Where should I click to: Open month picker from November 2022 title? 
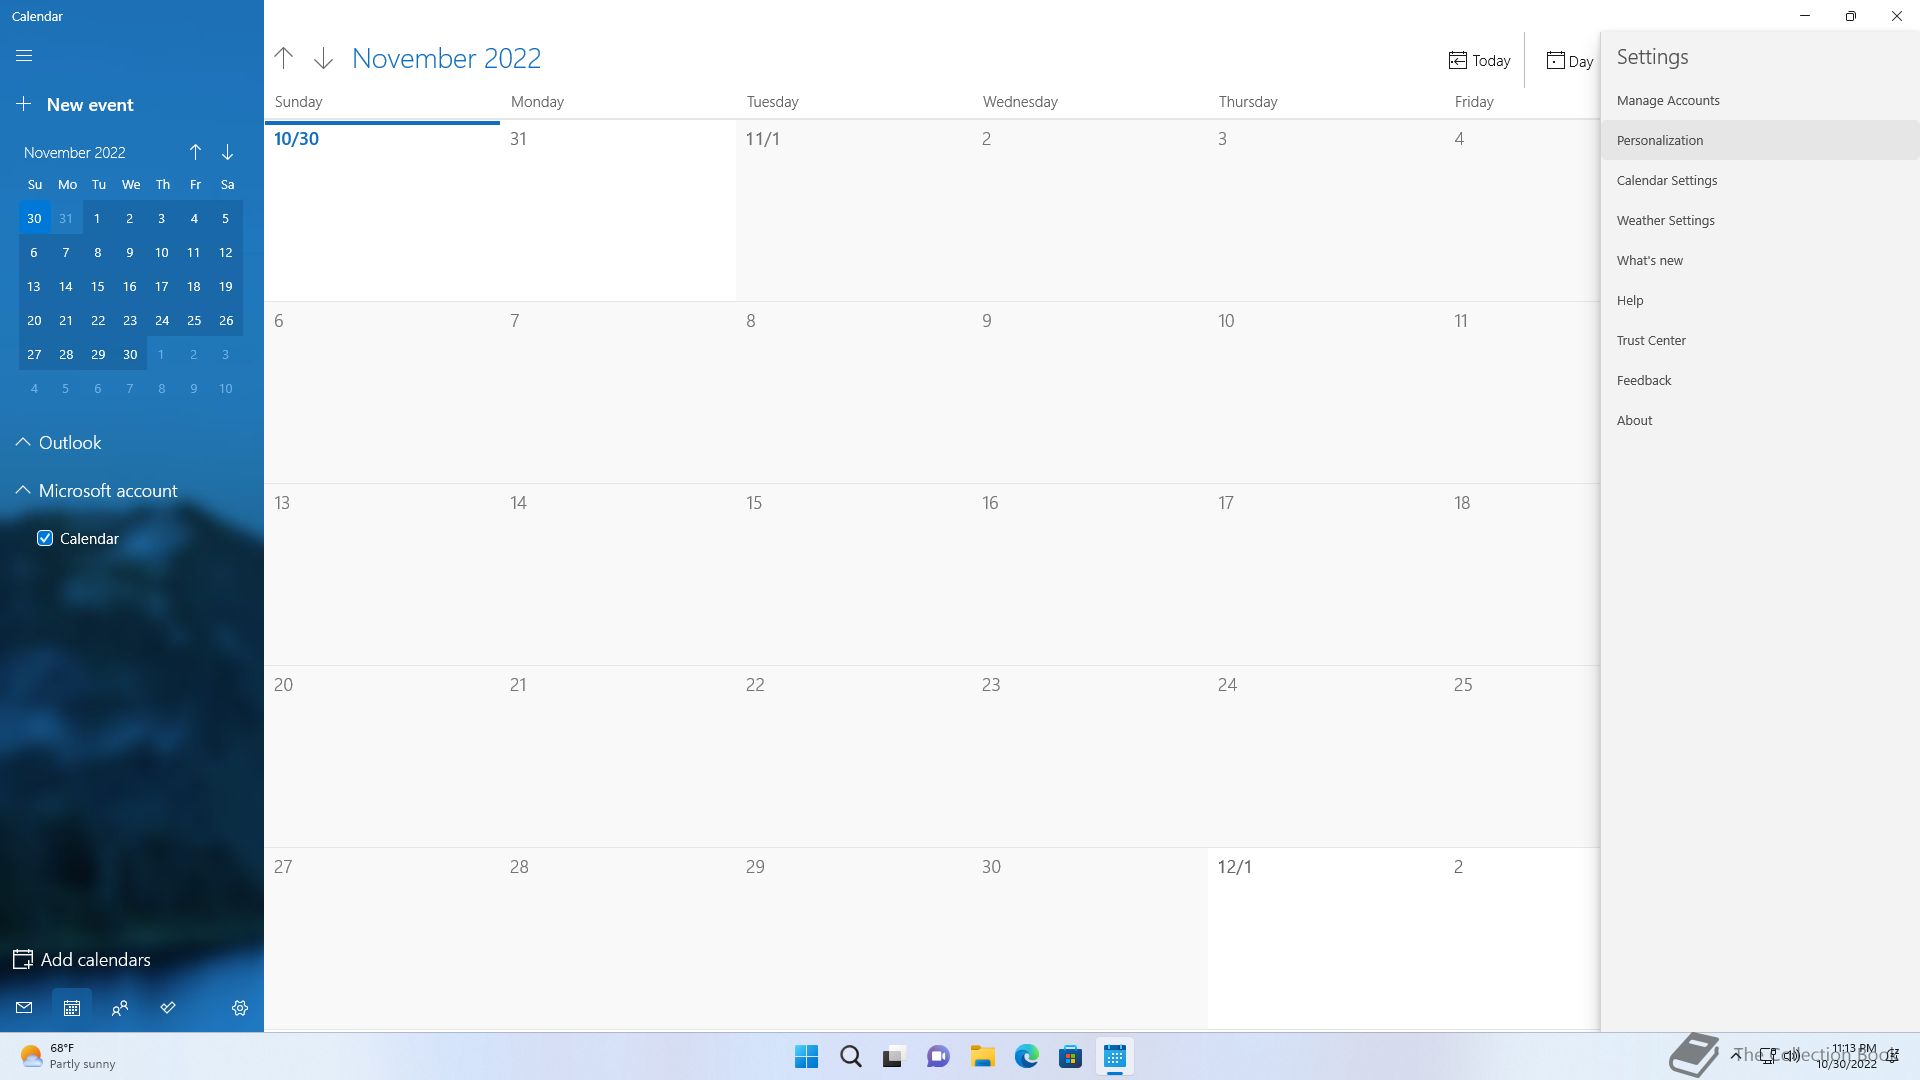coord(446,58)
